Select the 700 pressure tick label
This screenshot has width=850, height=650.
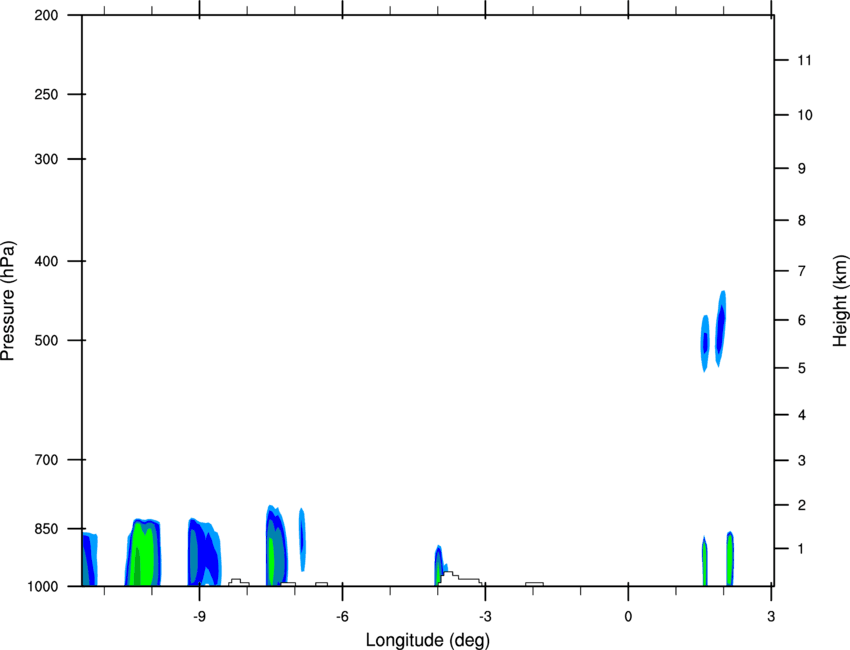point(46,460)
